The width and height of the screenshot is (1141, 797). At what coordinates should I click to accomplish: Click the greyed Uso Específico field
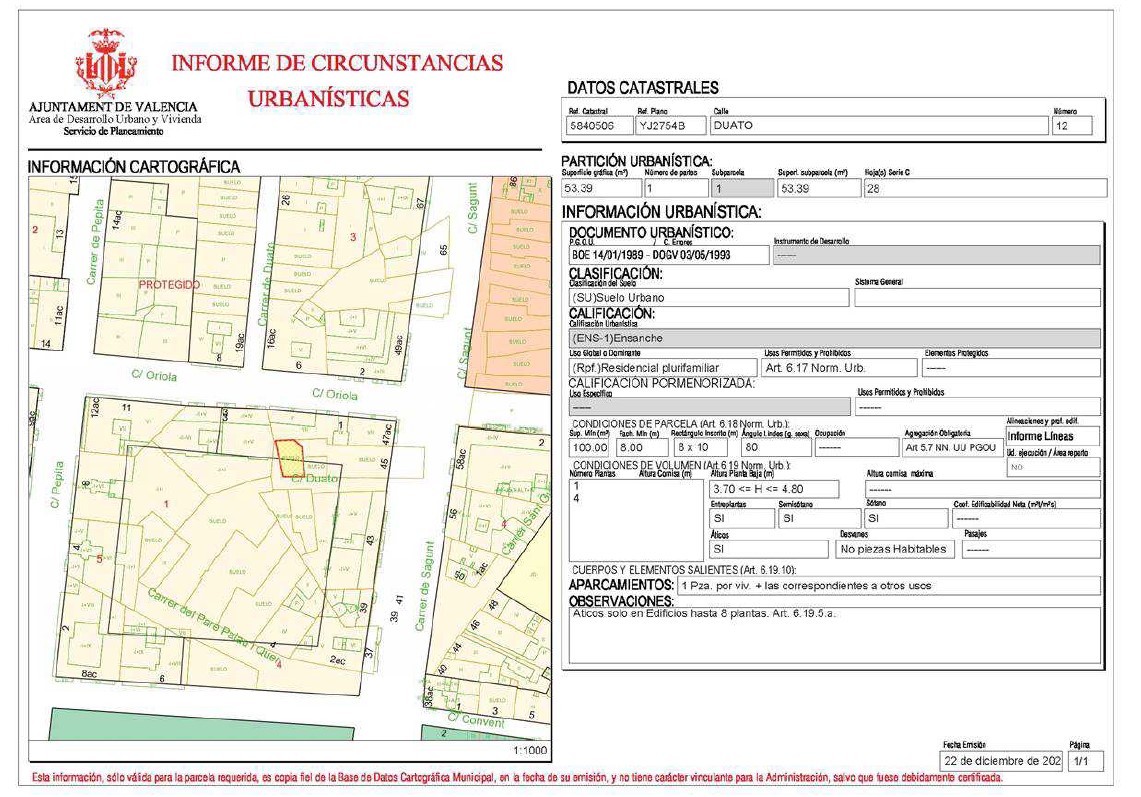coord(709,406)
